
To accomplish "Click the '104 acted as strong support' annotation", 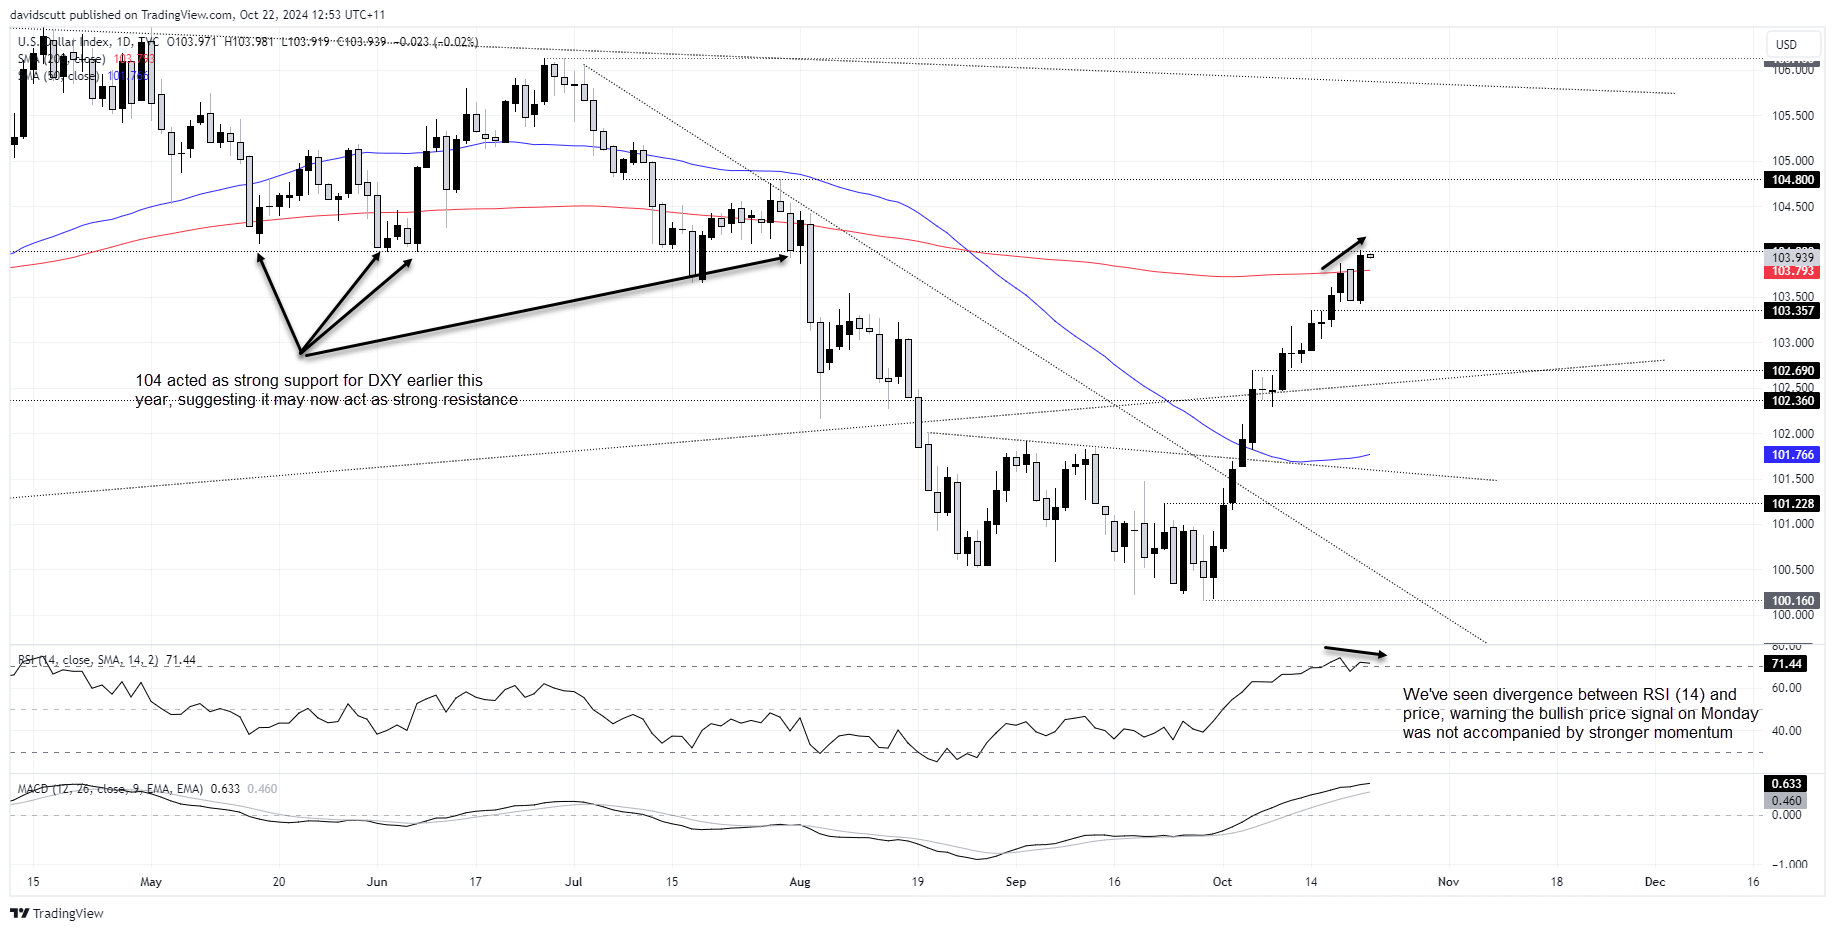I will (x=326, y=390).
